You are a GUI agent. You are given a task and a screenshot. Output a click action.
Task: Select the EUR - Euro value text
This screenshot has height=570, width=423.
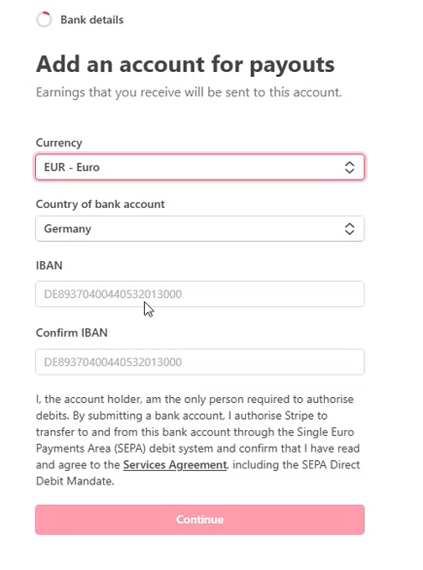72,167
